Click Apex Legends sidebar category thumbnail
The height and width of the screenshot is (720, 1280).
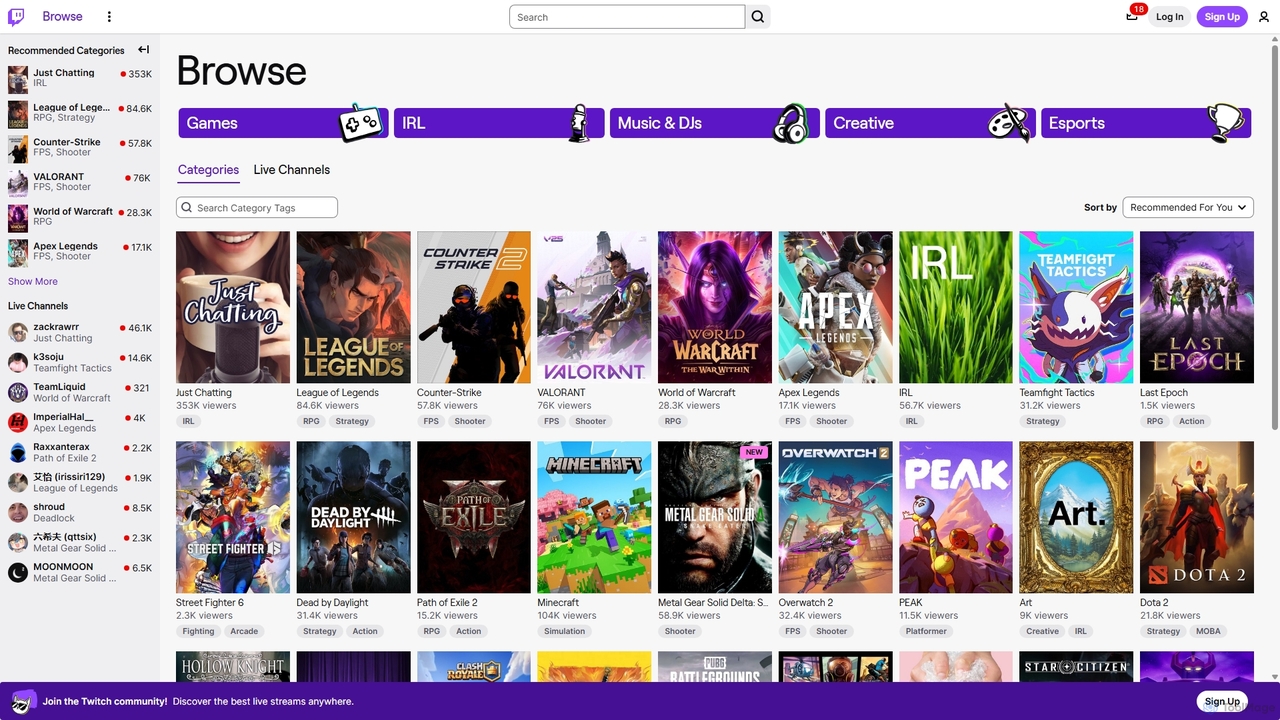pyautogui.click(x=18, y=252)
